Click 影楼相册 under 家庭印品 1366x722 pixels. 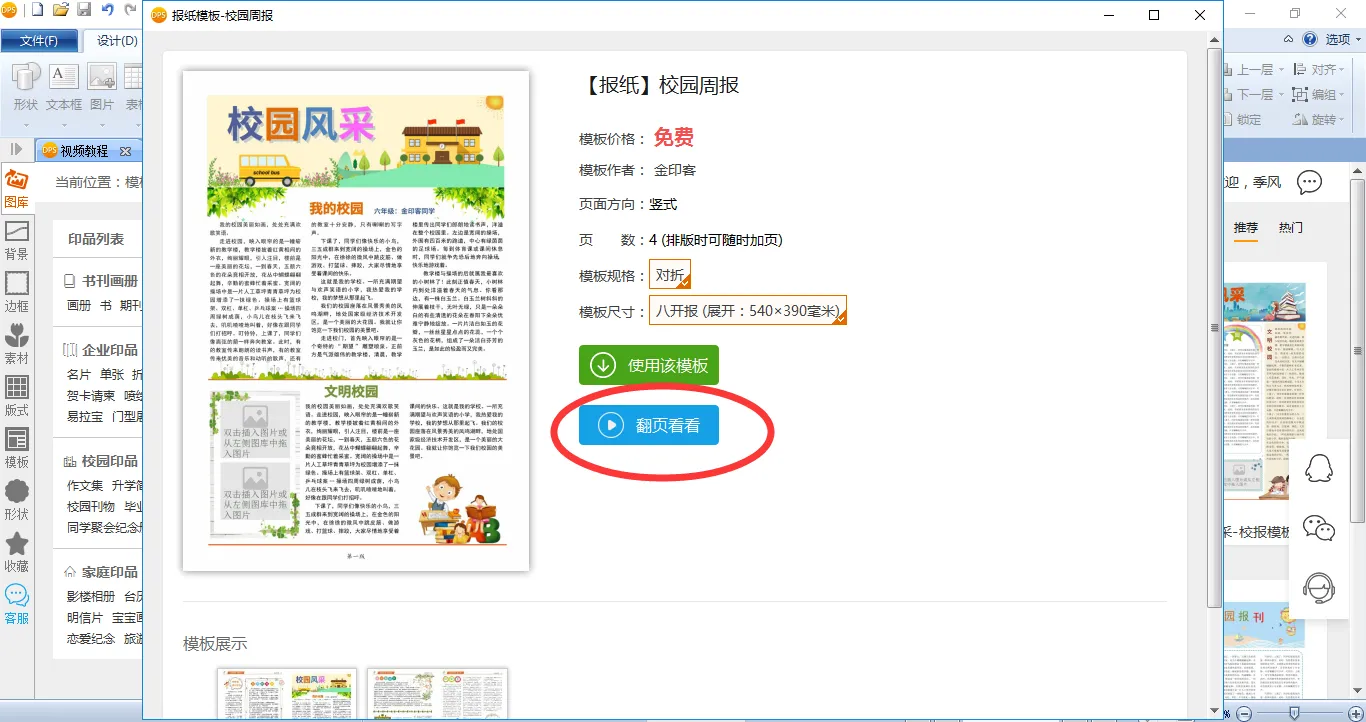[x=91, y=596]
